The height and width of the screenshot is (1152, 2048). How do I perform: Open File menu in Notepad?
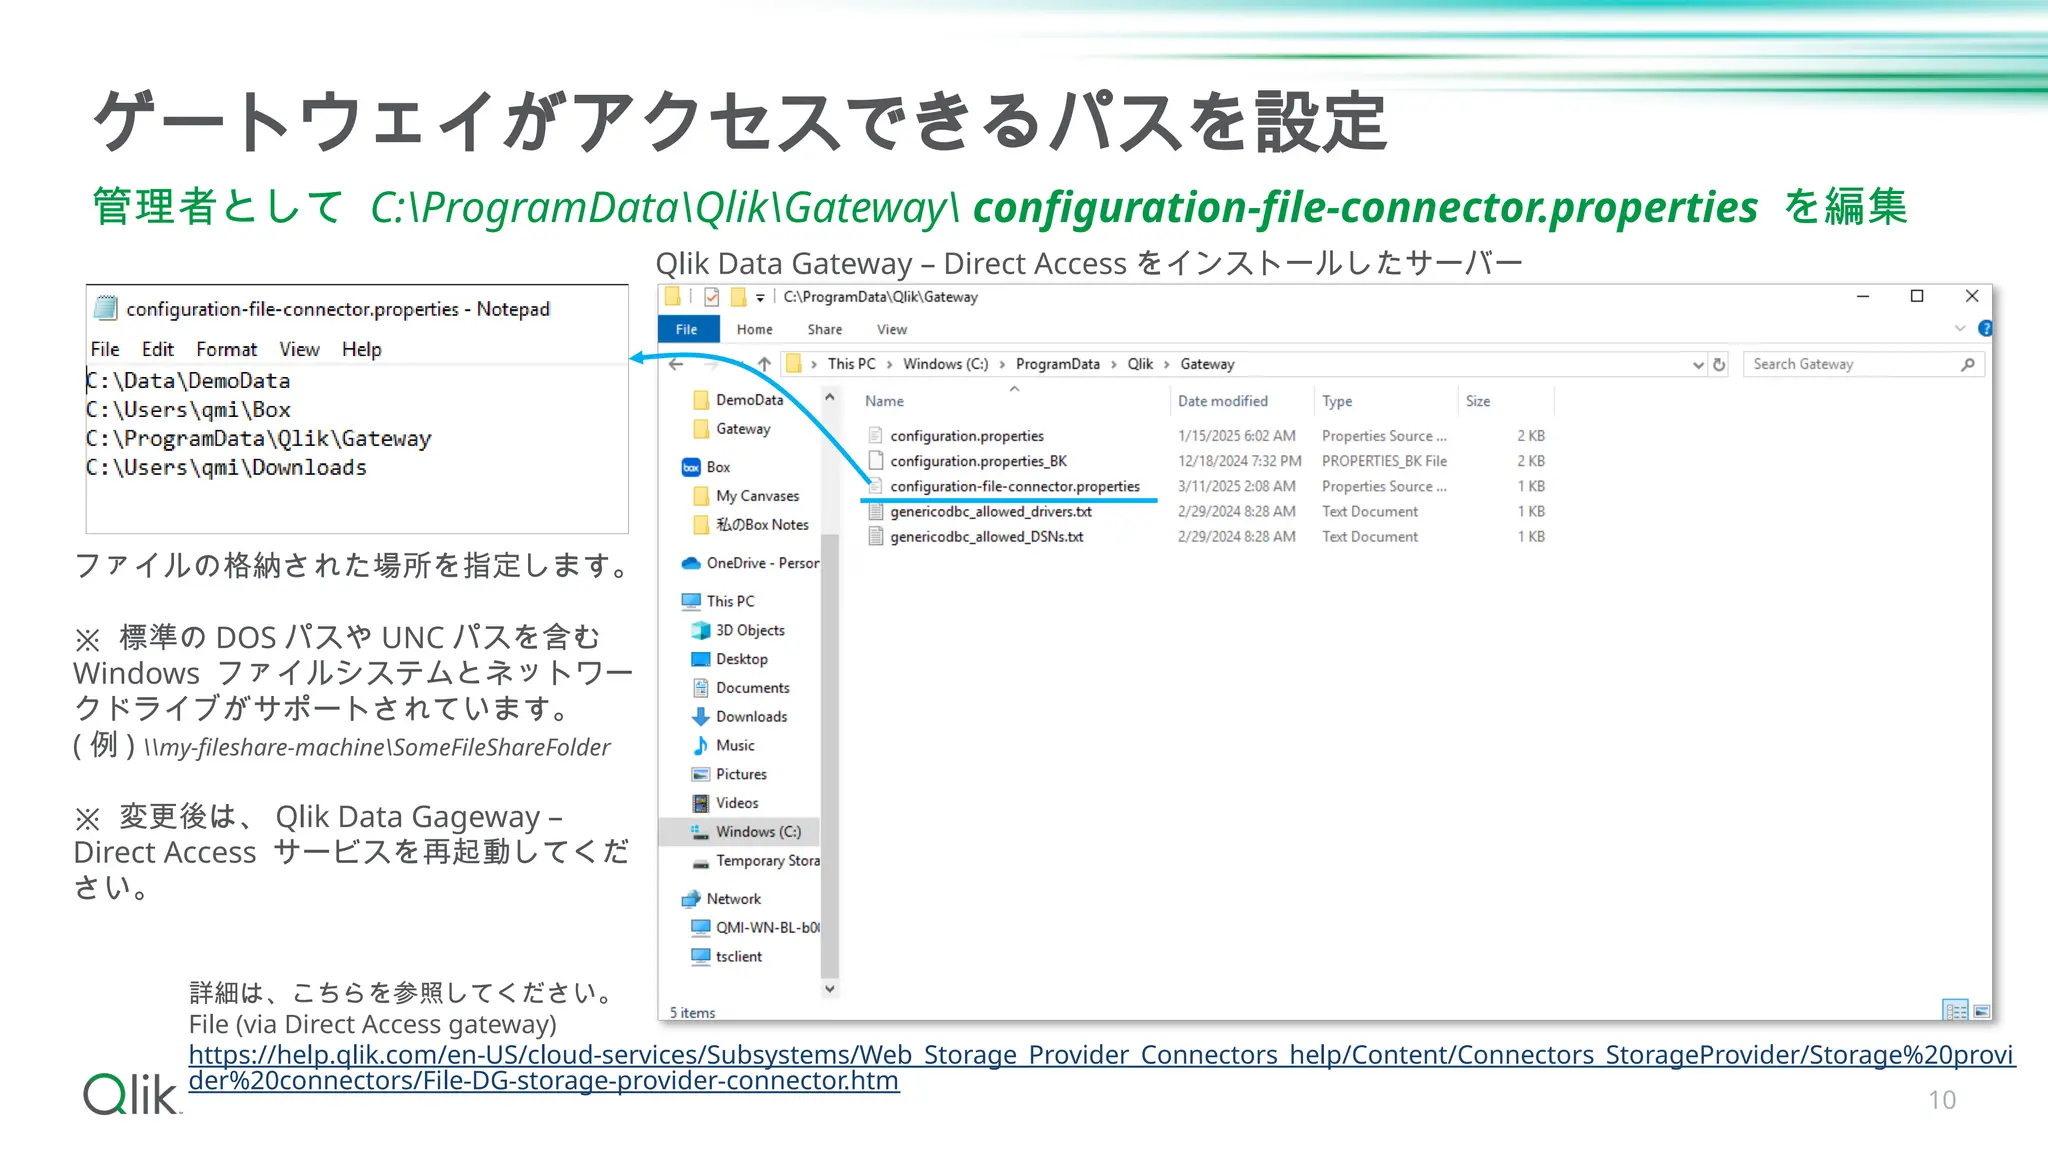click(x=105, y=349)
